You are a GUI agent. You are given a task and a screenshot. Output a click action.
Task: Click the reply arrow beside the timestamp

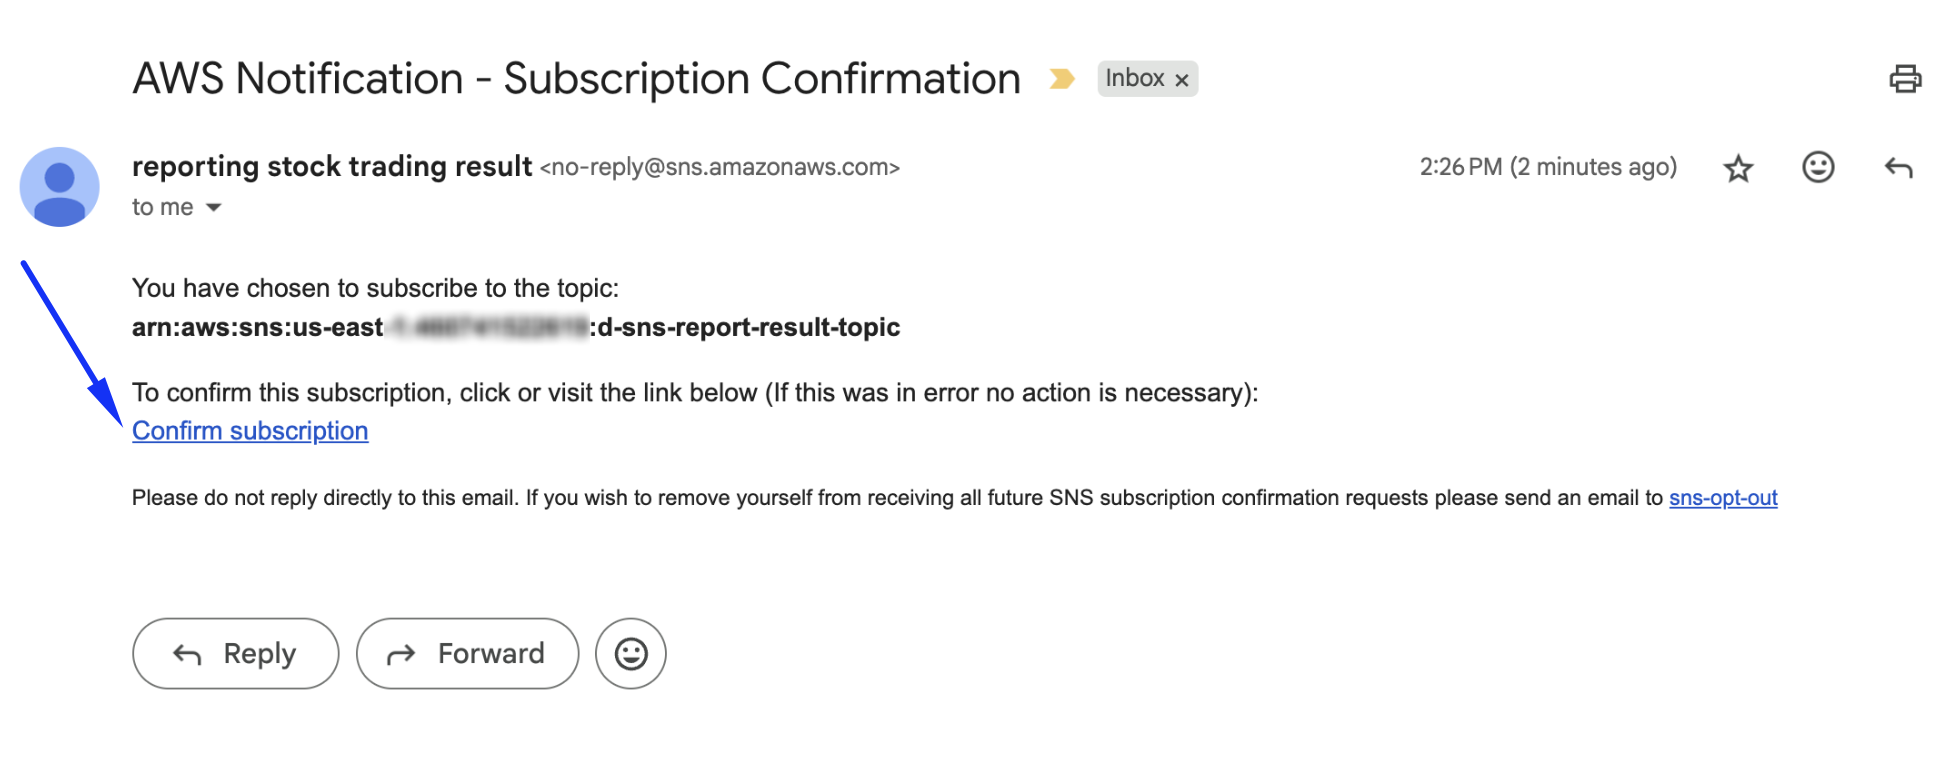(1898, 168)
